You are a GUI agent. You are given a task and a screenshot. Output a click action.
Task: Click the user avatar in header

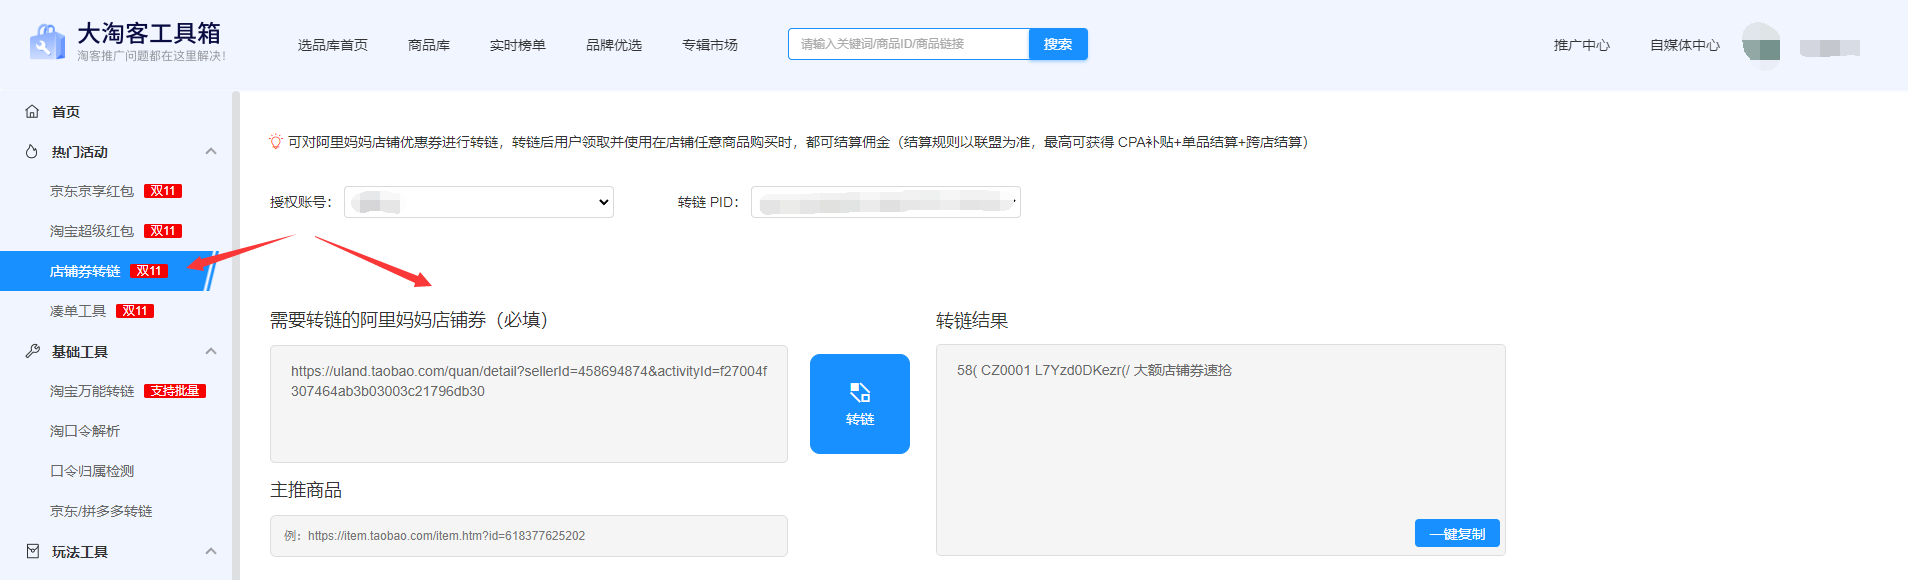pos(1761,46)
